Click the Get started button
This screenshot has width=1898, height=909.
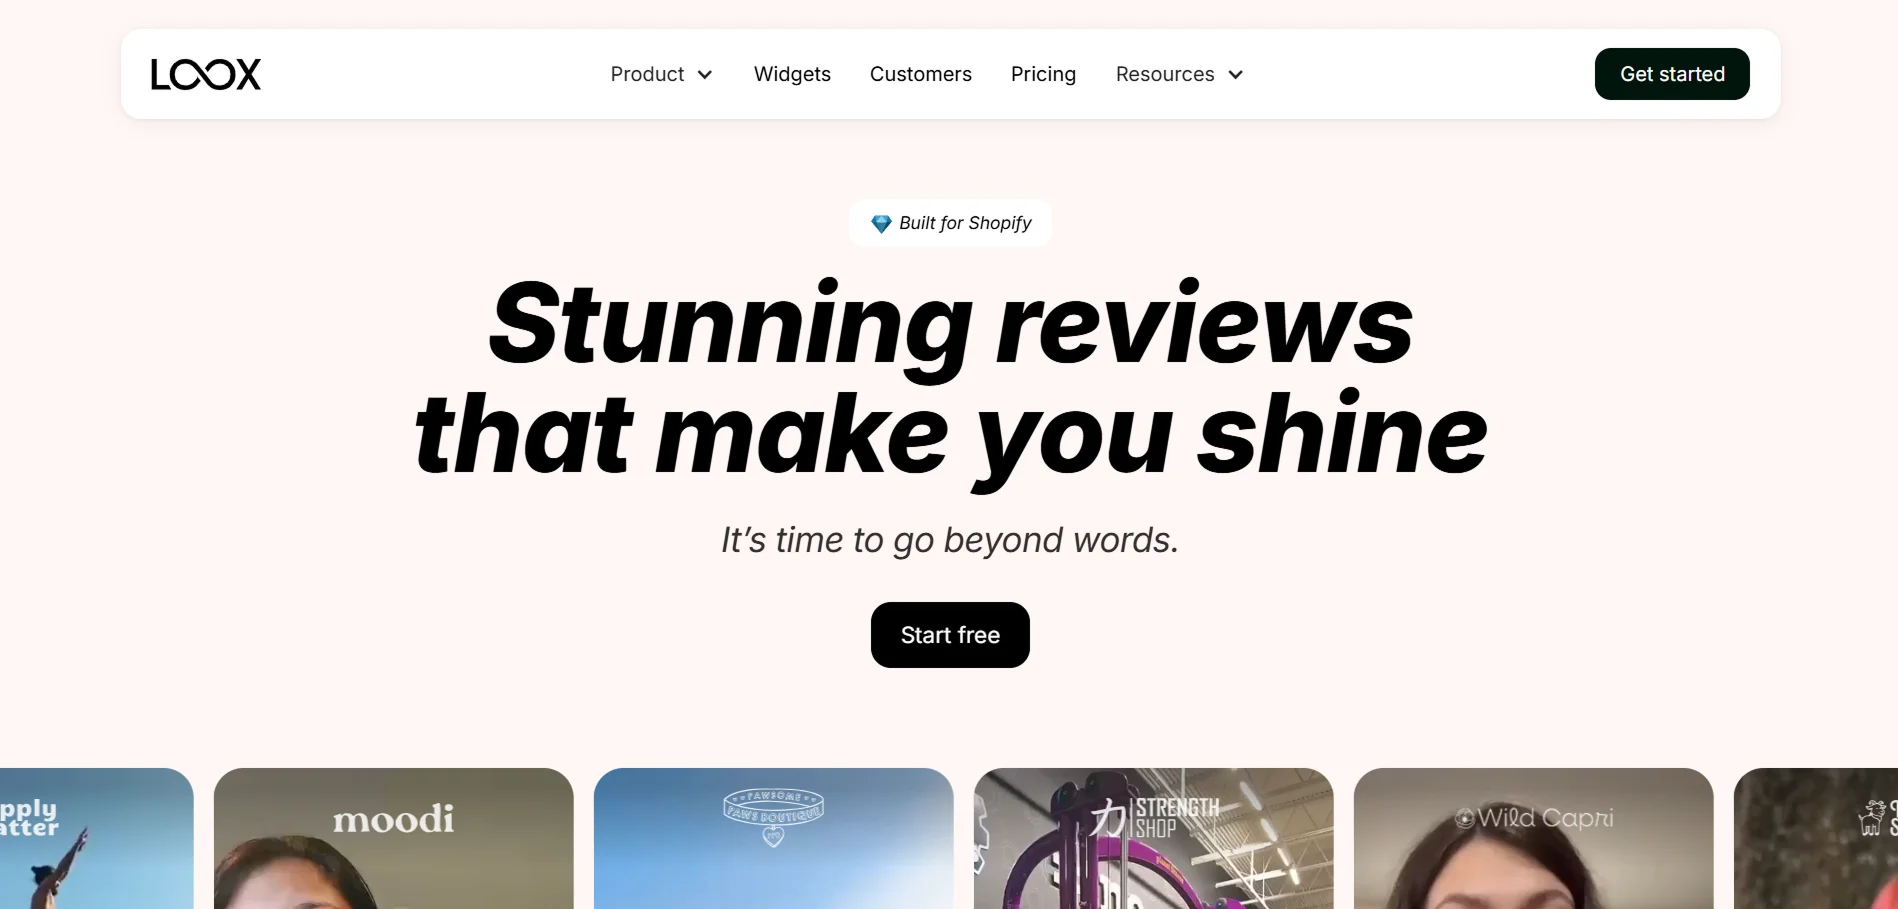1672,74
